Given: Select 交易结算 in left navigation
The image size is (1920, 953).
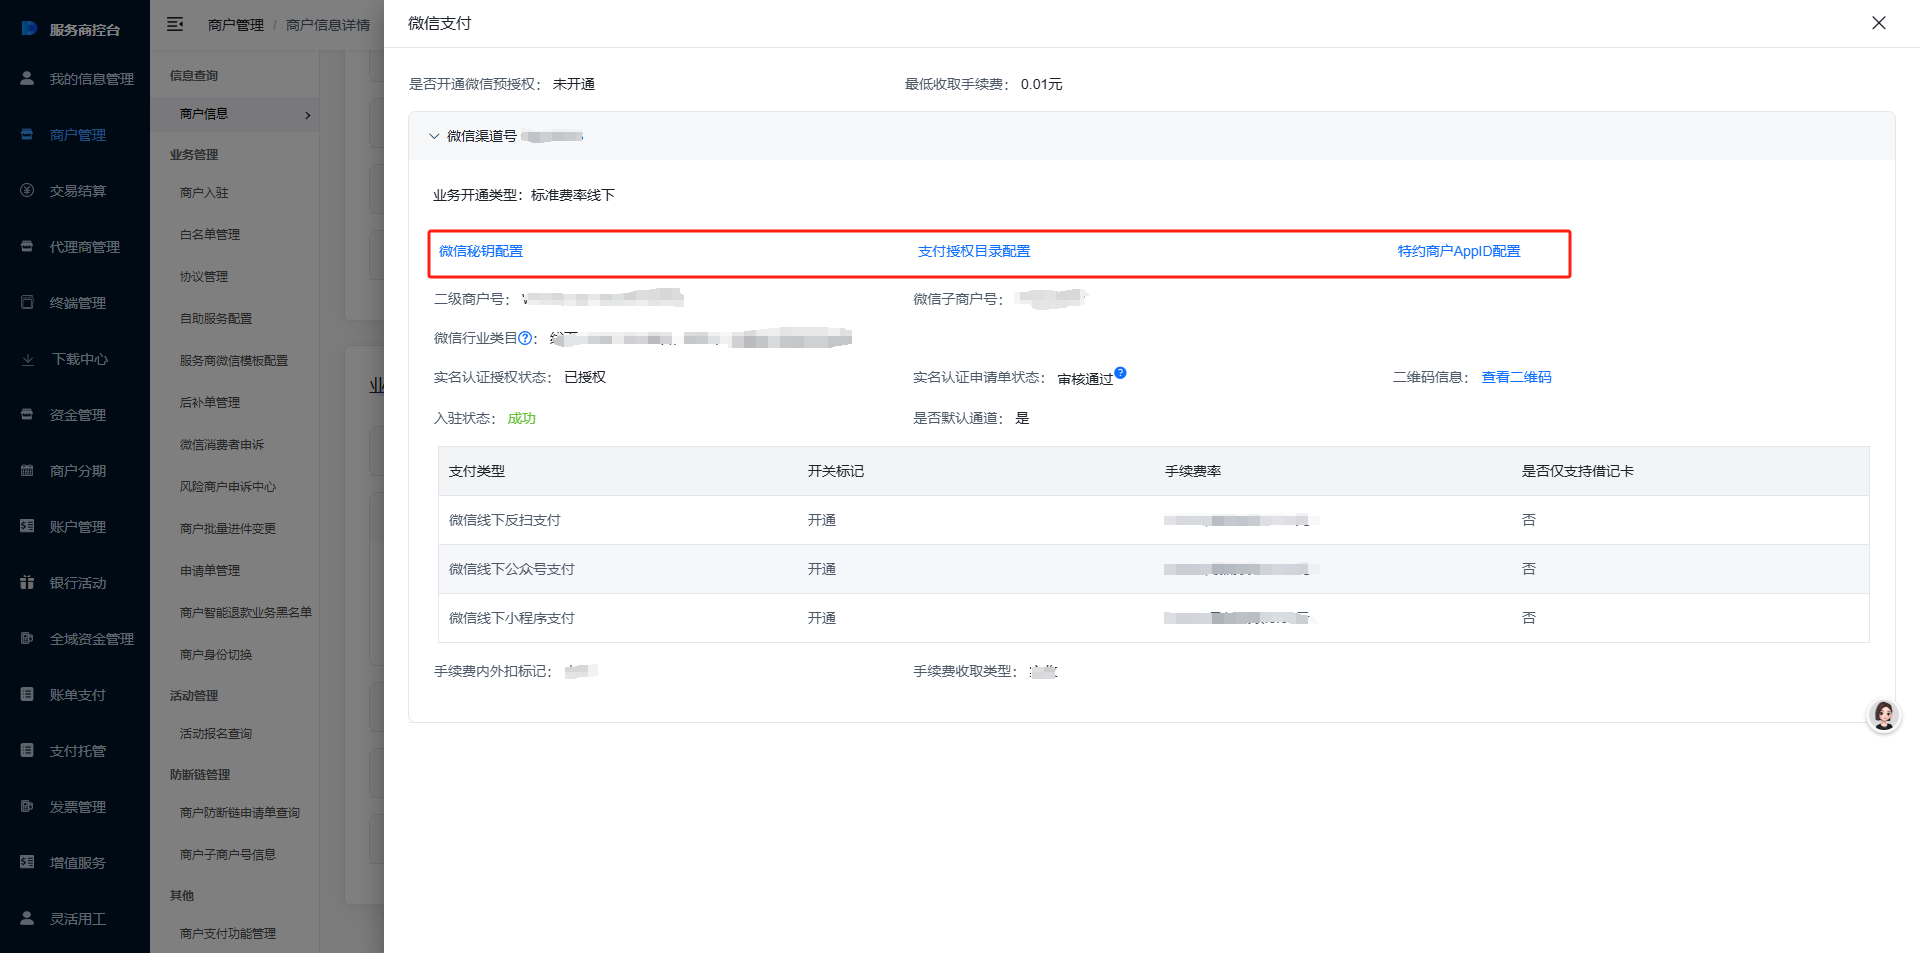Looking at the screenshot, I should (77, 190).
